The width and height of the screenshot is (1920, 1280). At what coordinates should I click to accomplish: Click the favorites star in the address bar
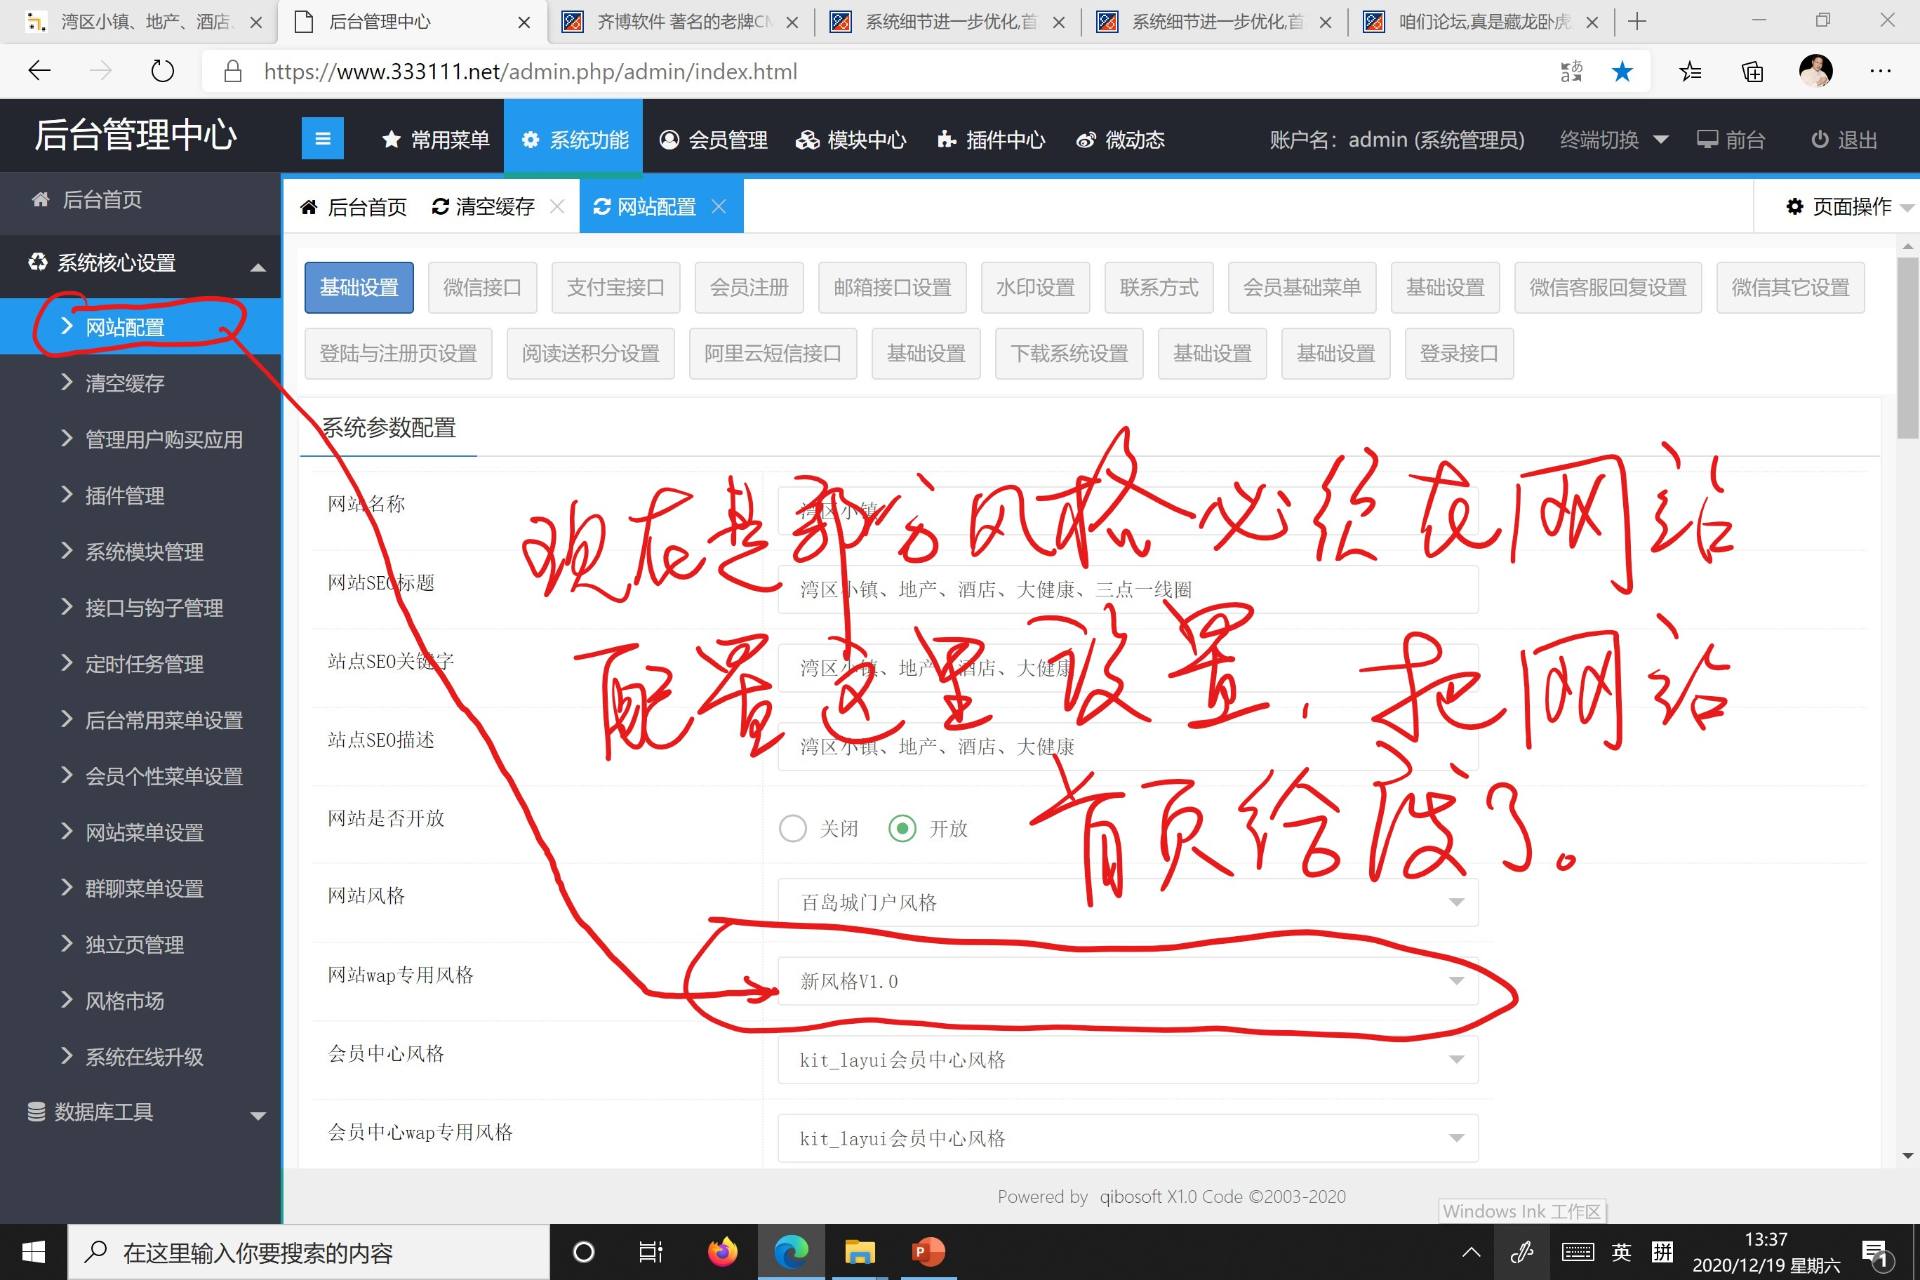pos(1622,71)
